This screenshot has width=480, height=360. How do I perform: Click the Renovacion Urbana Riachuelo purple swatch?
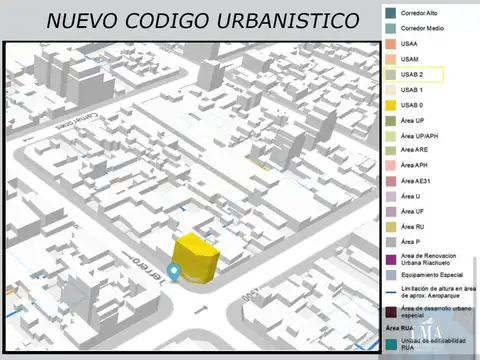pyautogui.click(x=391, y=259)
